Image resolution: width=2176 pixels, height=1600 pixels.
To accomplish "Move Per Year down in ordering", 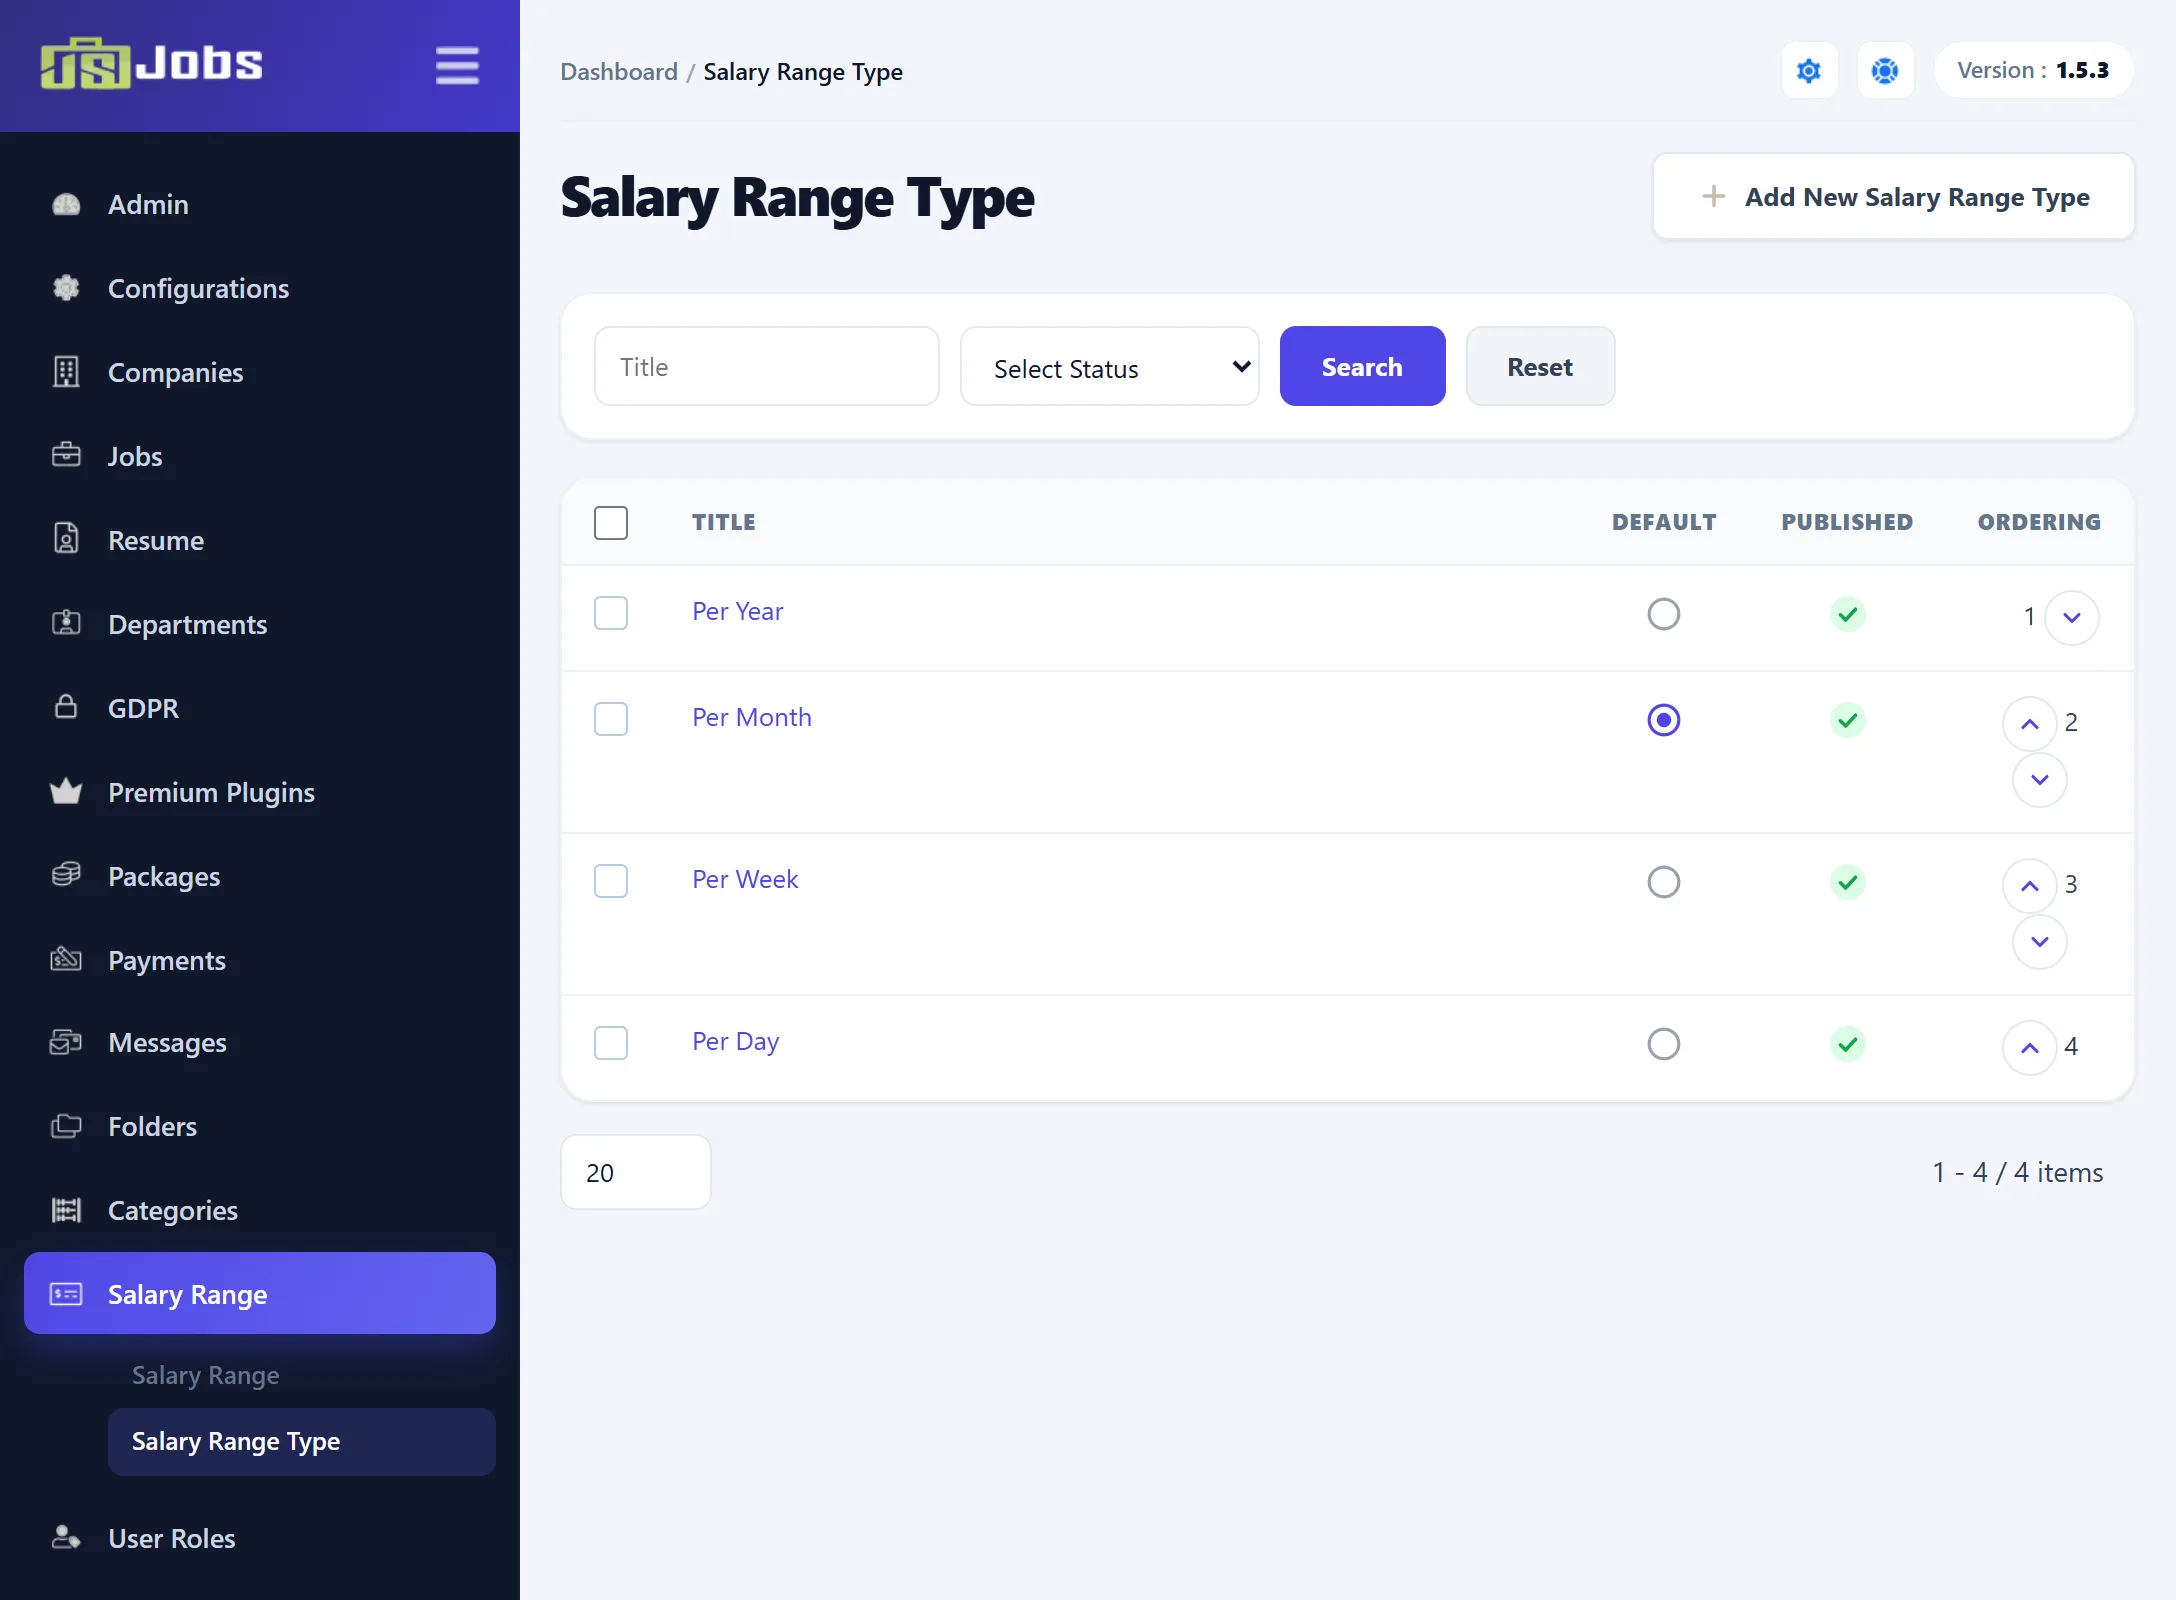I will [x=2072, y=618].
